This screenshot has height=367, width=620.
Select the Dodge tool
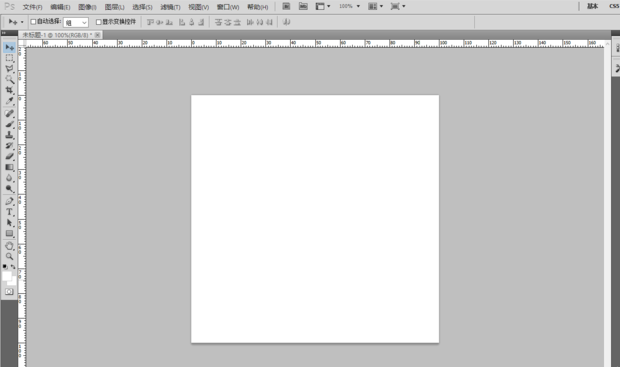(x=9, y=189)
